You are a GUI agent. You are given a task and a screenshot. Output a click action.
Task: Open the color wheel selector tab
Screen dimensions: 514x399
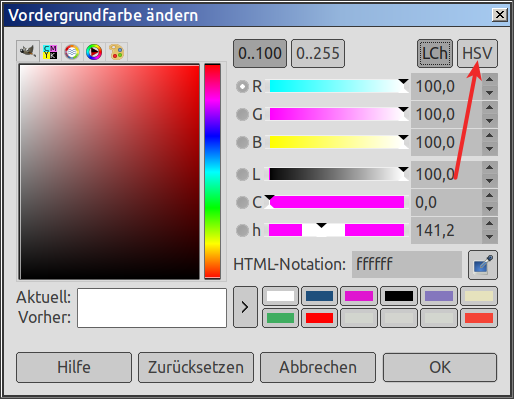pos(94,52)
